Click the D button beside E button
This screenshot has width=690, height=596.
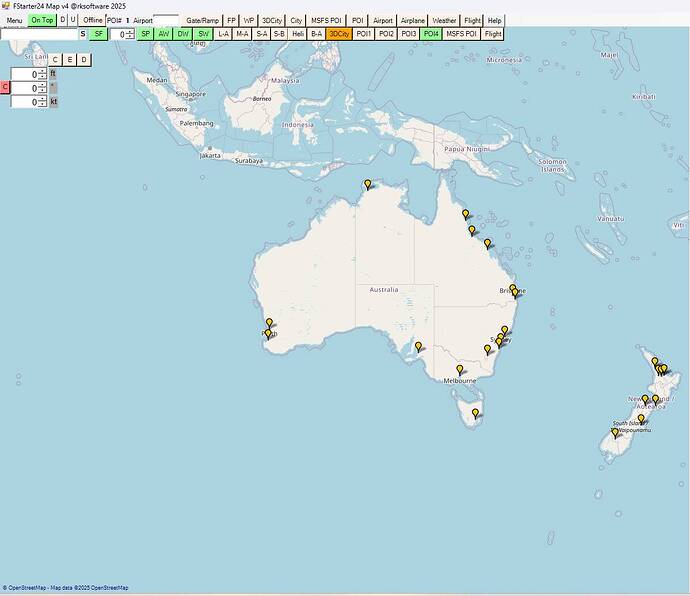point(84,60)
